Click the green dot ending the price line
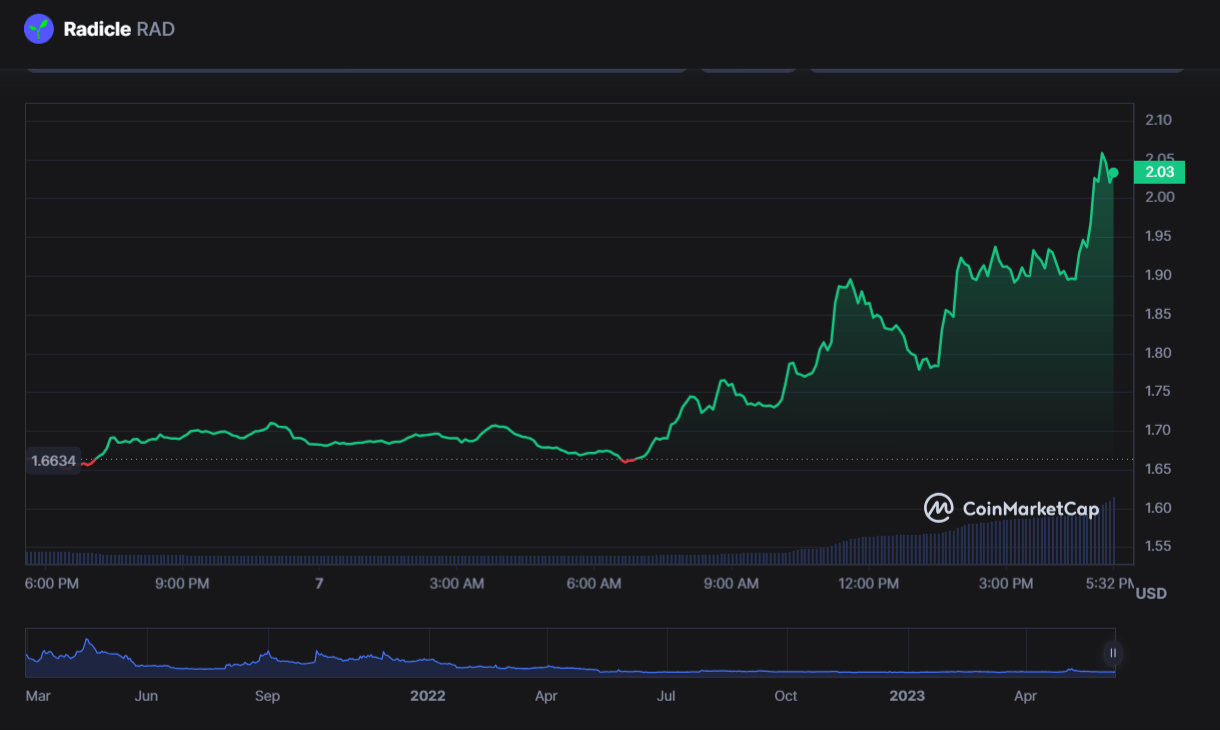This screenshot has width=1220, height=730. (1113, 173)
